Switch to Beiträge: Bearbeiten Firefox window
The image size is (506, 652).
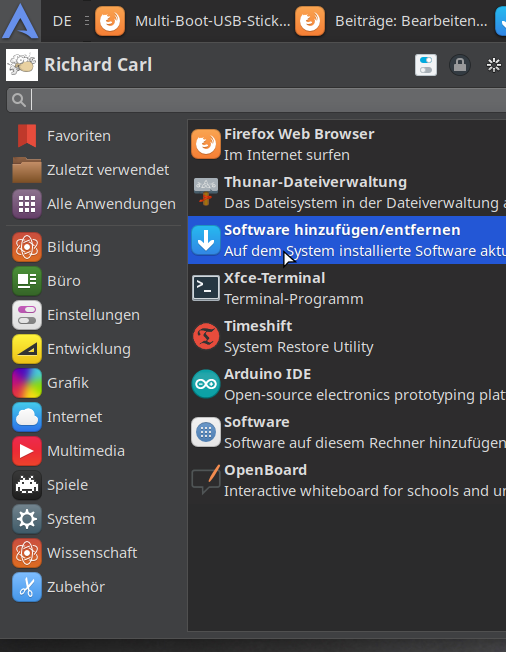[x=392, y=21]
